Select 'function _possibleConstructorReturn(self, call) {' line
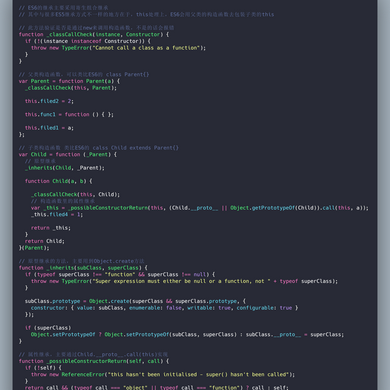 point(94,361)
